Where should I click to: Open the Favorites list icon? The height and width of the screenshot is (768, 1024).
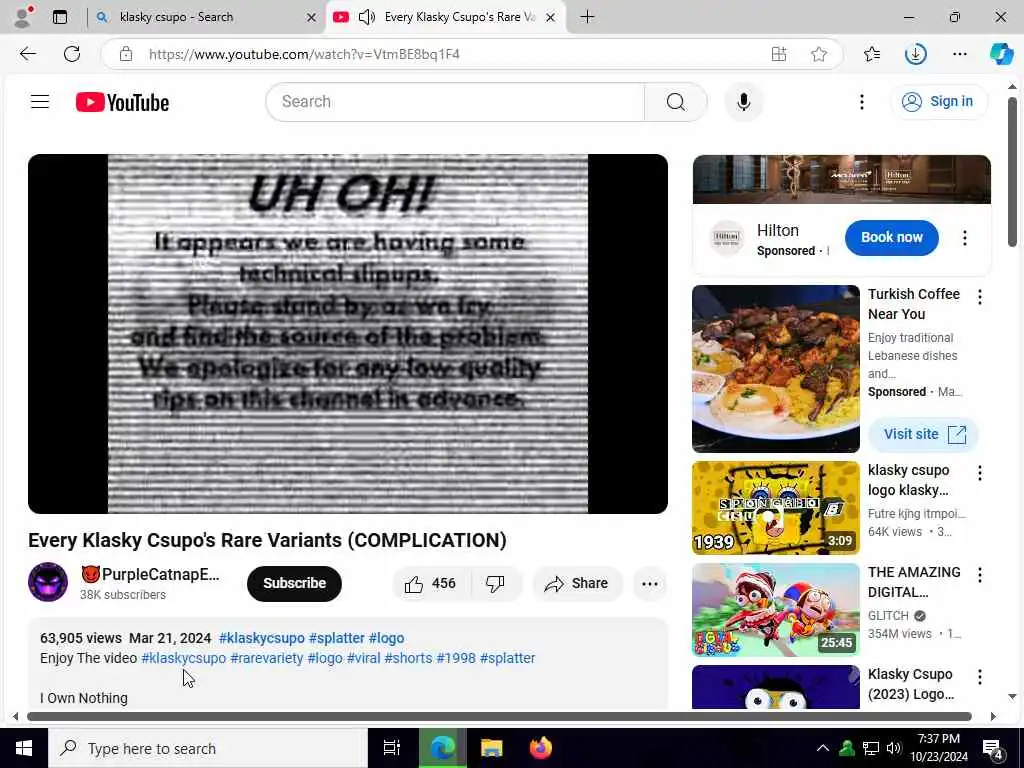(872, 54)
